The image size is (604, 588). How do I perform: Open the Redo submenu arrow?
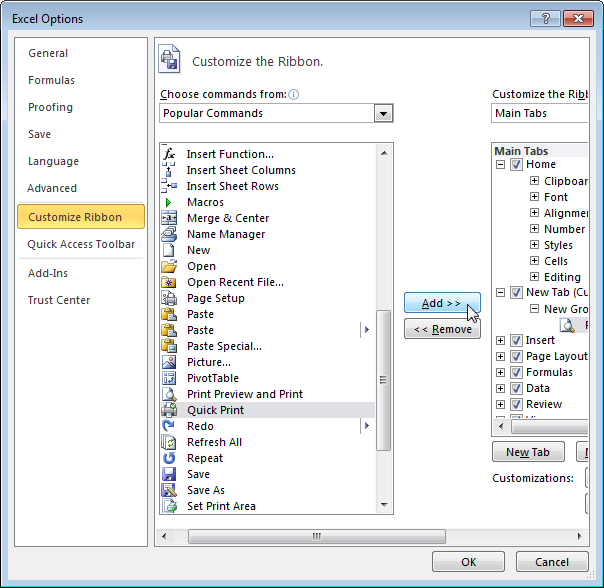click(x=367, y=426)
